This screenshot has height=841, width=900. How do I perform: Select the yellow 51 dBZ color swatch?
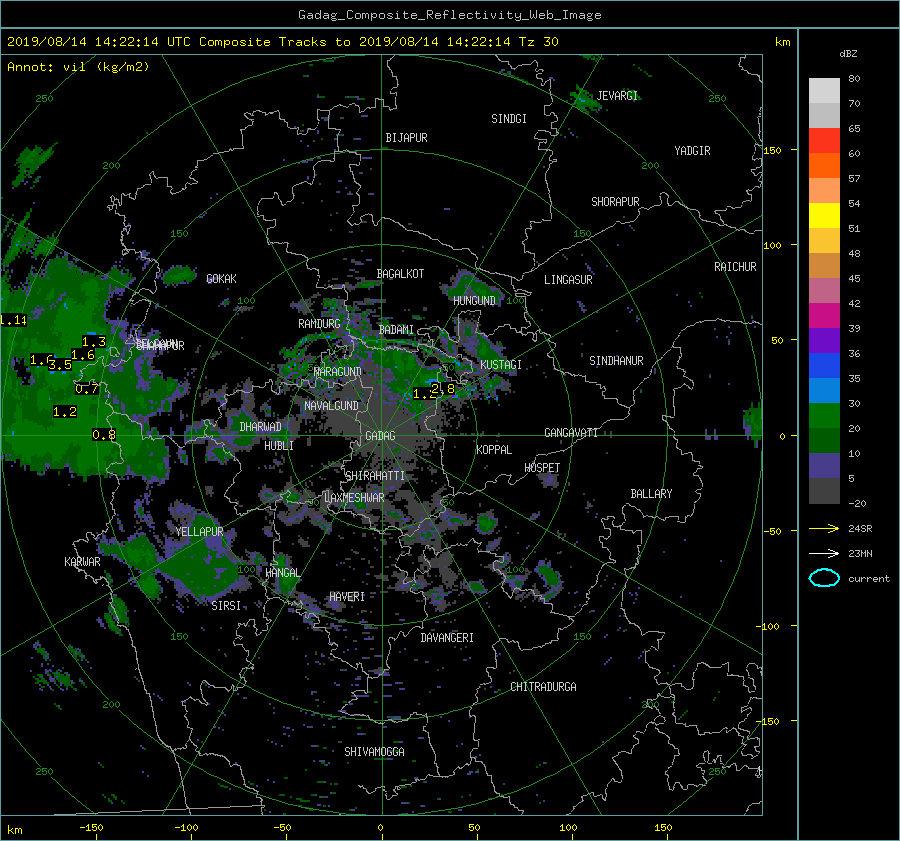click(824, 215)
